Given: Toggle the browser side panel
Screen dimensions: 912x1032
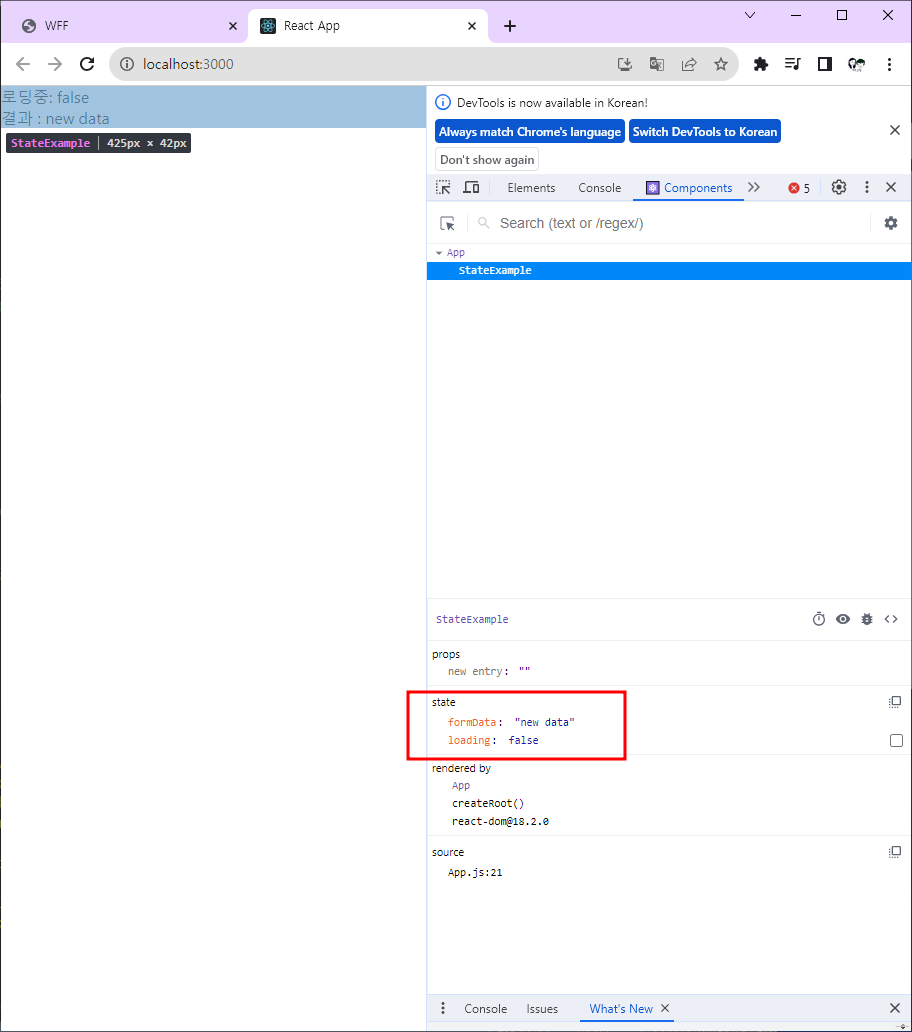Looking at the screenshot, I should pyautogui.click(x=825, y=64).
